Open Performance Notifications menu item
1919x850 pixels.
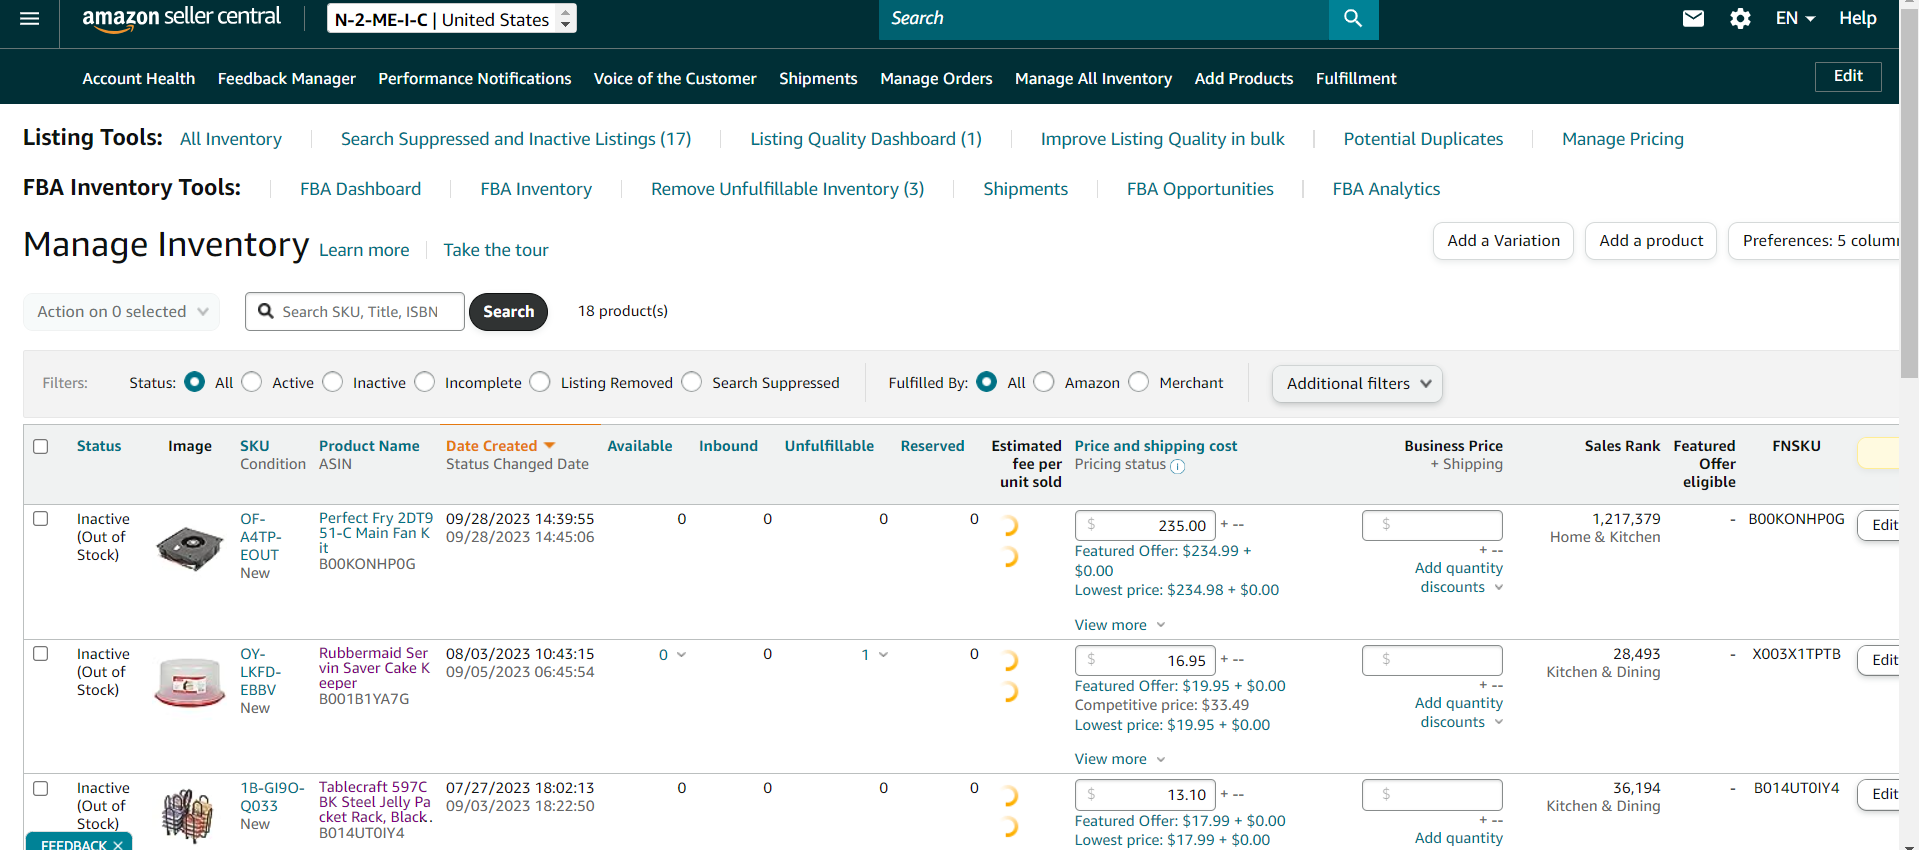click(x=475, y=78)
